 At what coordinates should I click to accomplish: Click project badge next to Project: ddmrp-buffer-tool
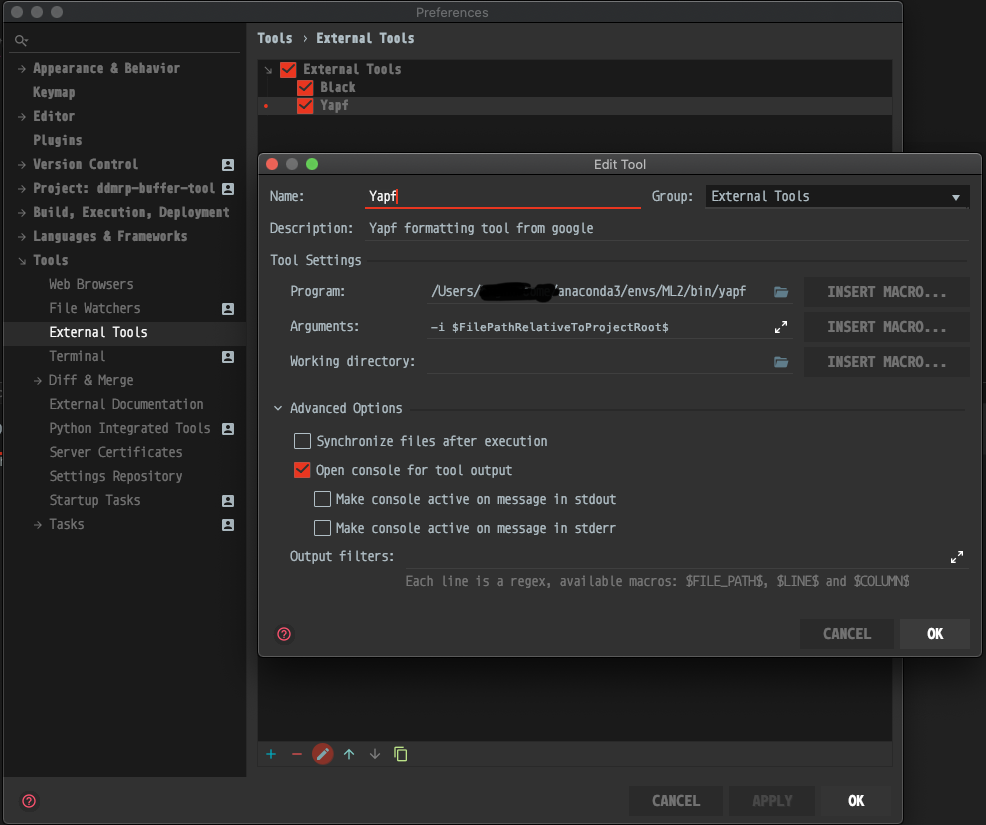coord(228,189)
